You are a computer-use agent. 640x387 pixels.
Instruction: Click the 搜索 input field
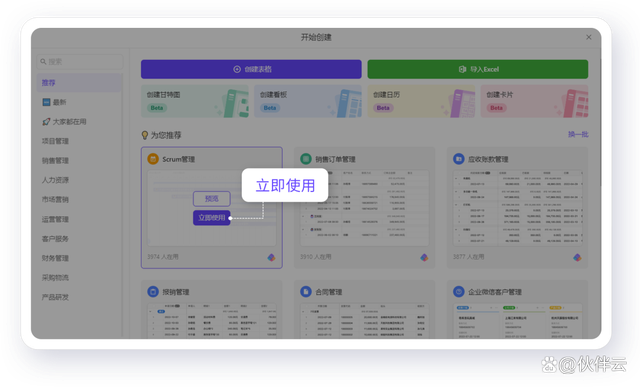[x=80, y=62]
